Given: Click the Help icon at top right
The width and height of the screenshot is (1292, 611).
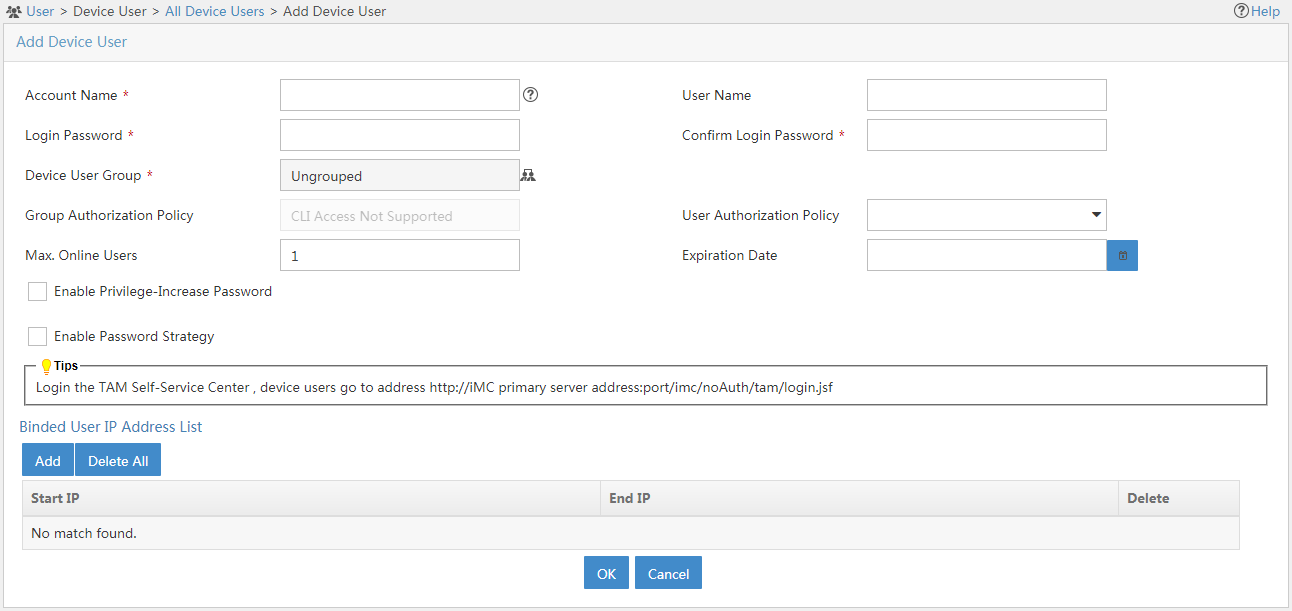Looking at the screenshot, I should pyautogui.click(x=1257, y=11).
